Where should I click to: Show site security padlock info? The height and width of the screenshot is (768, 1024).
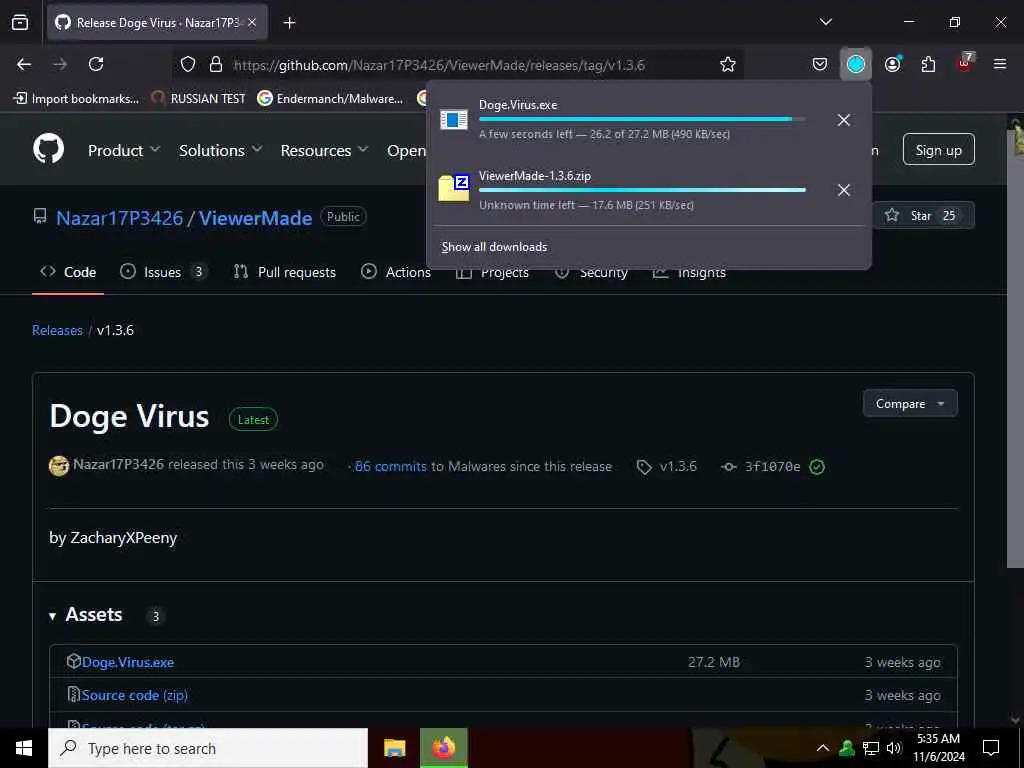[216, 64]
